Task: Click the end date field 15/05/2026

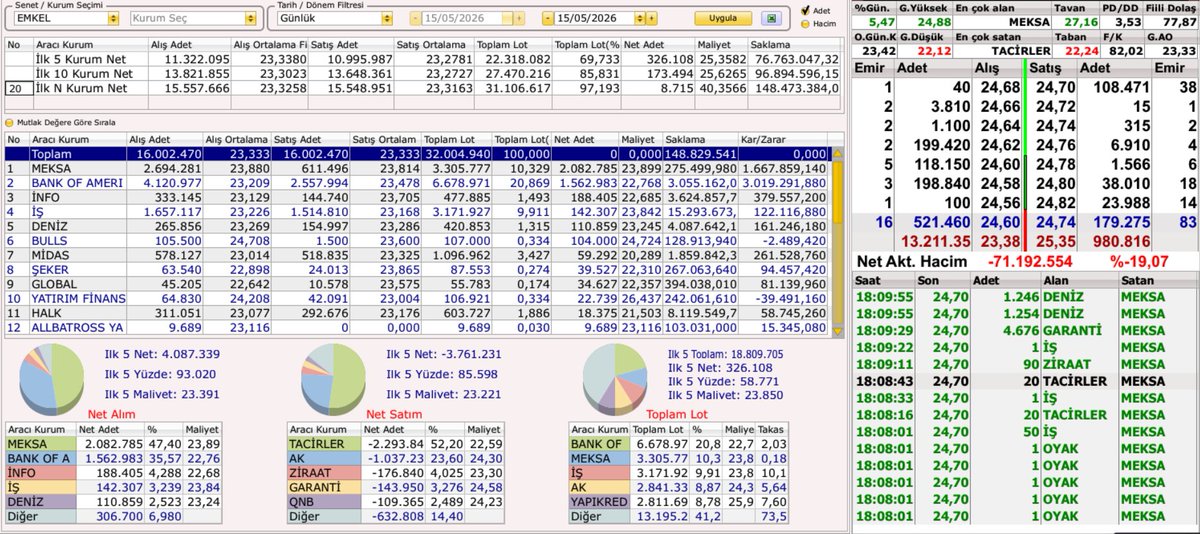Action: tap(594, 18)
